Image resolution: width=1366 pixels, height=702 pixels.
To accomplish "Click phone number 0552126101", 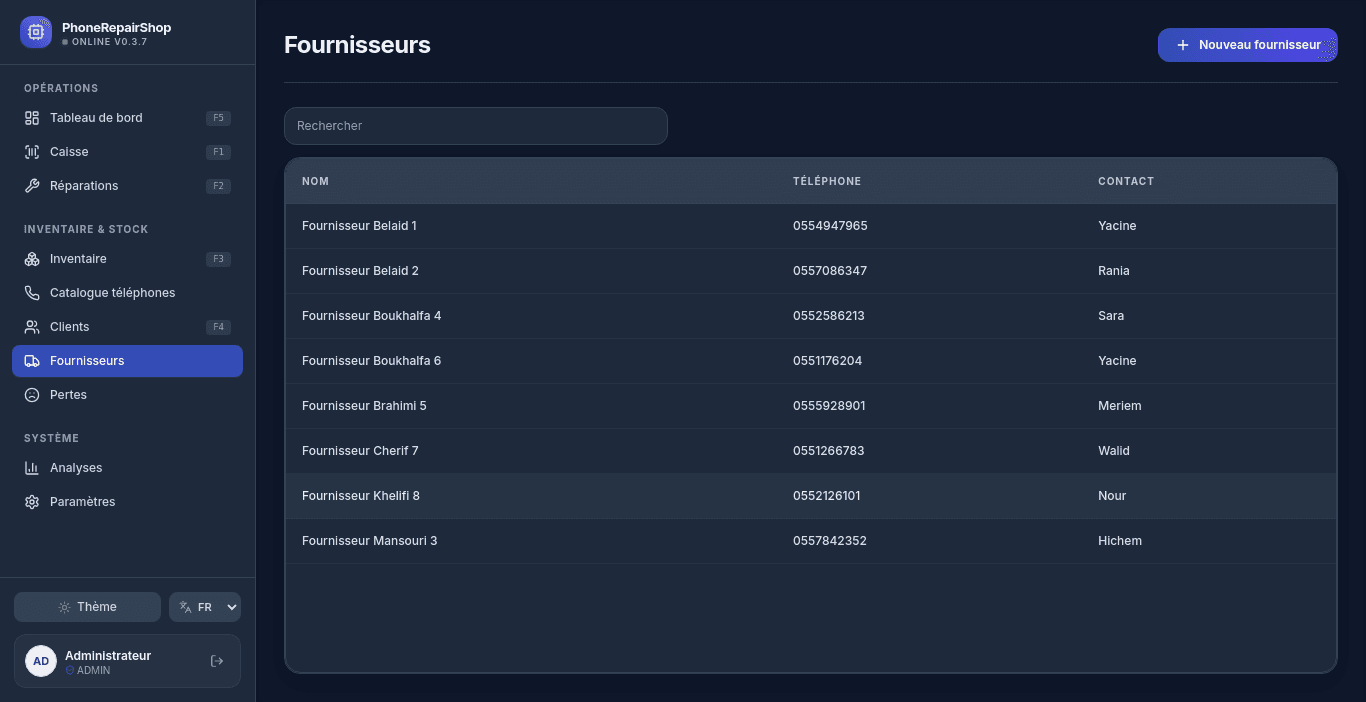I will coord(826,496).
